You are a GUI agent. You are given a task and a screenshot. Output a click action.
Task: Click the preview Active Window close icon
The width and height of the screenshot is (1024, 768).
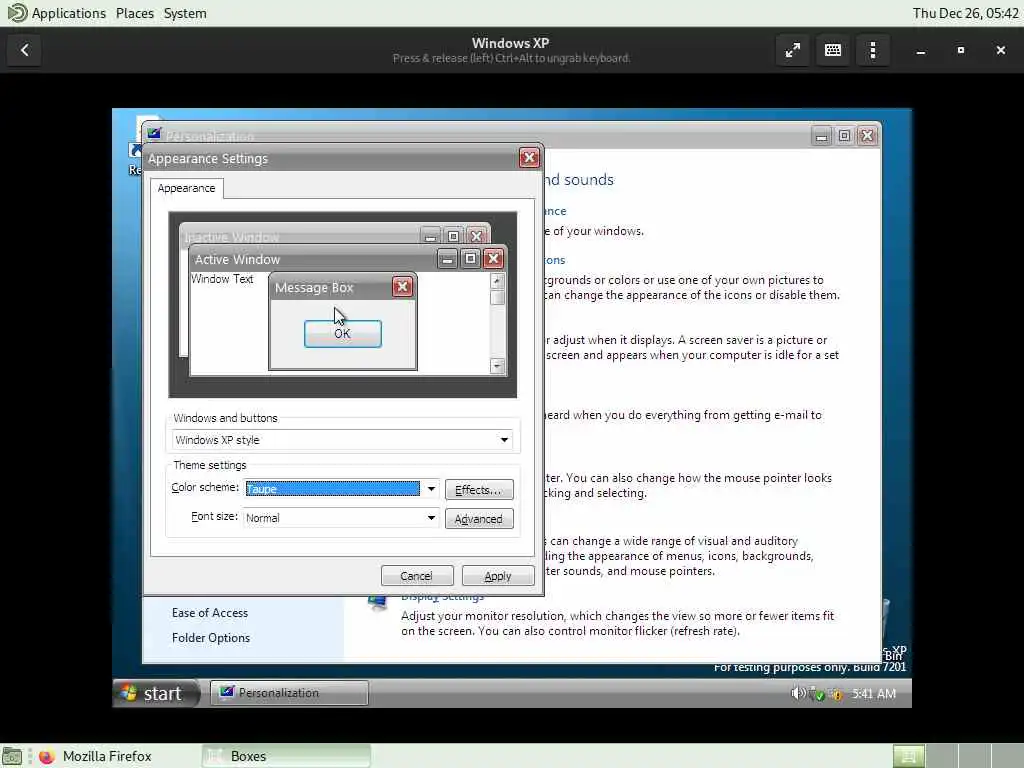tap(494, 259)
